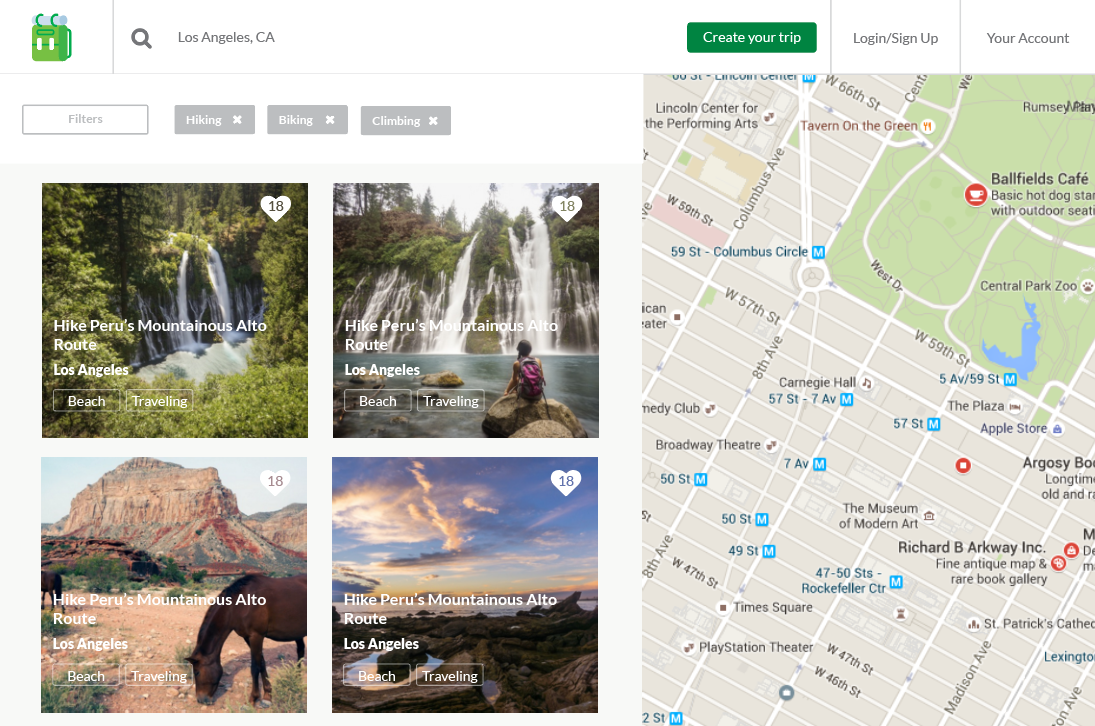Click the Richard B Arkway Inc. map label

click(971, 547)
